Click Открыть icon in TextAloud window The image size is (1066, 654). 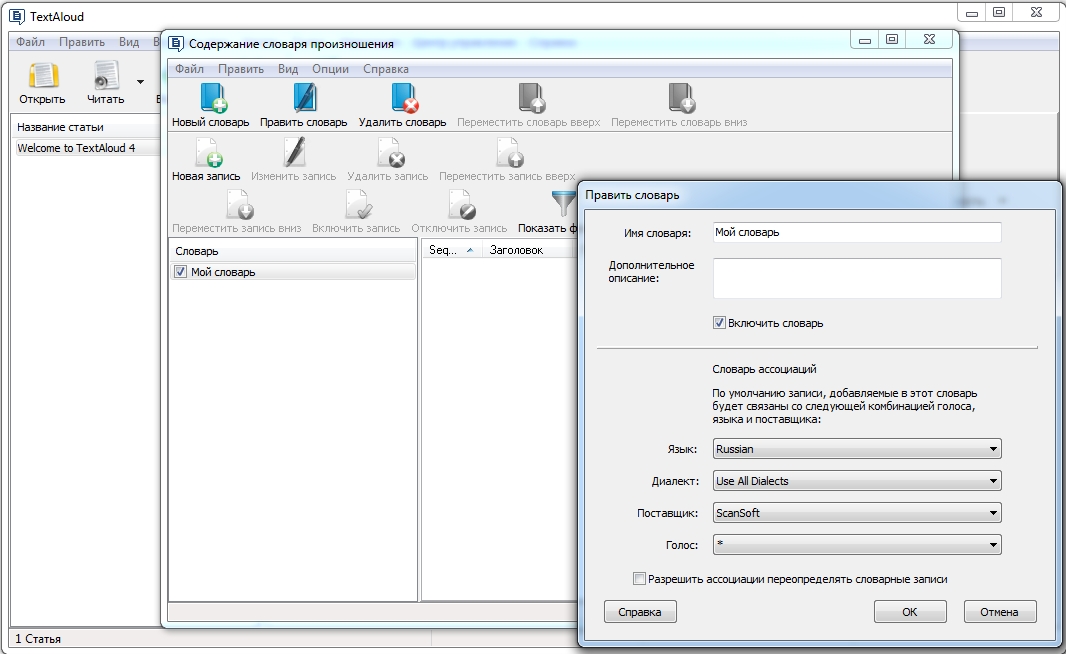point(43,75)
